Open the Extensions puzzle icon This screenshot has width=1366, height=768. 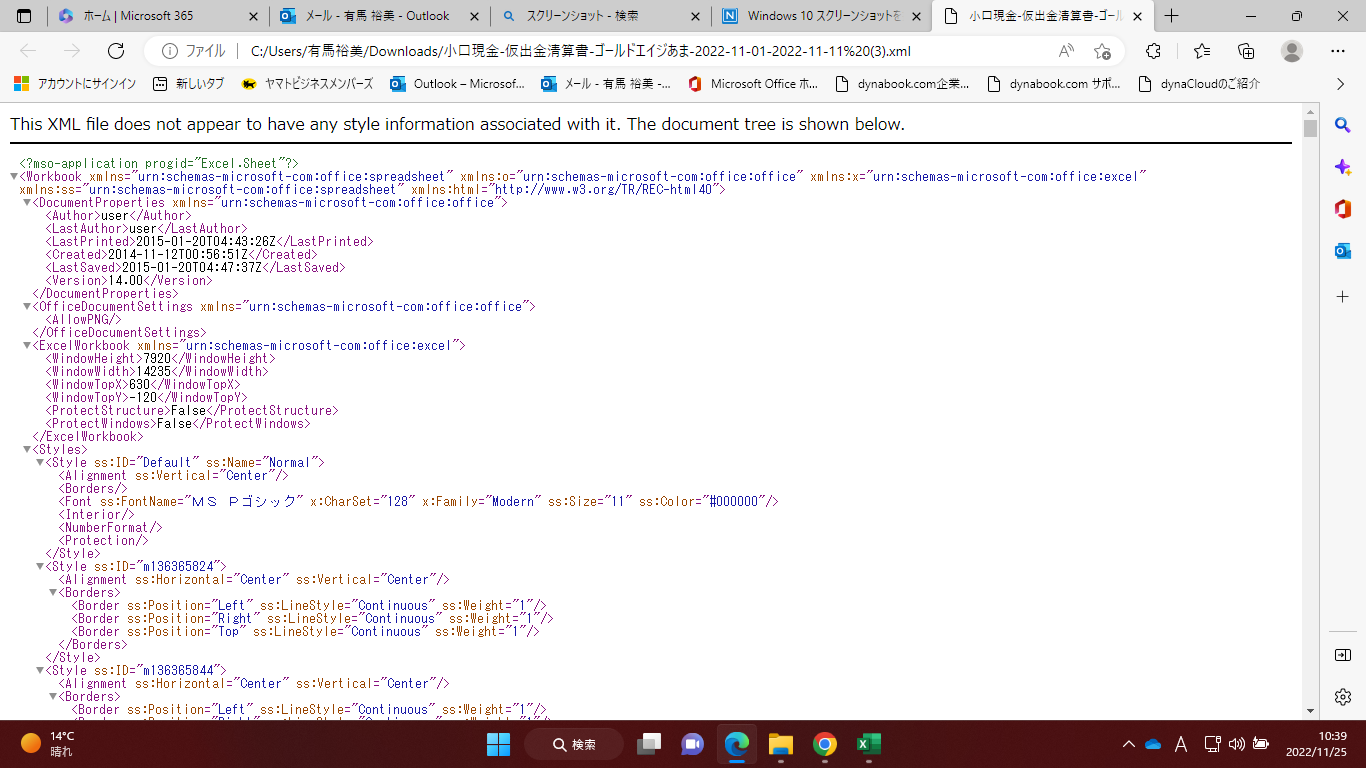pyautogui.click(x=1153, y=51)
